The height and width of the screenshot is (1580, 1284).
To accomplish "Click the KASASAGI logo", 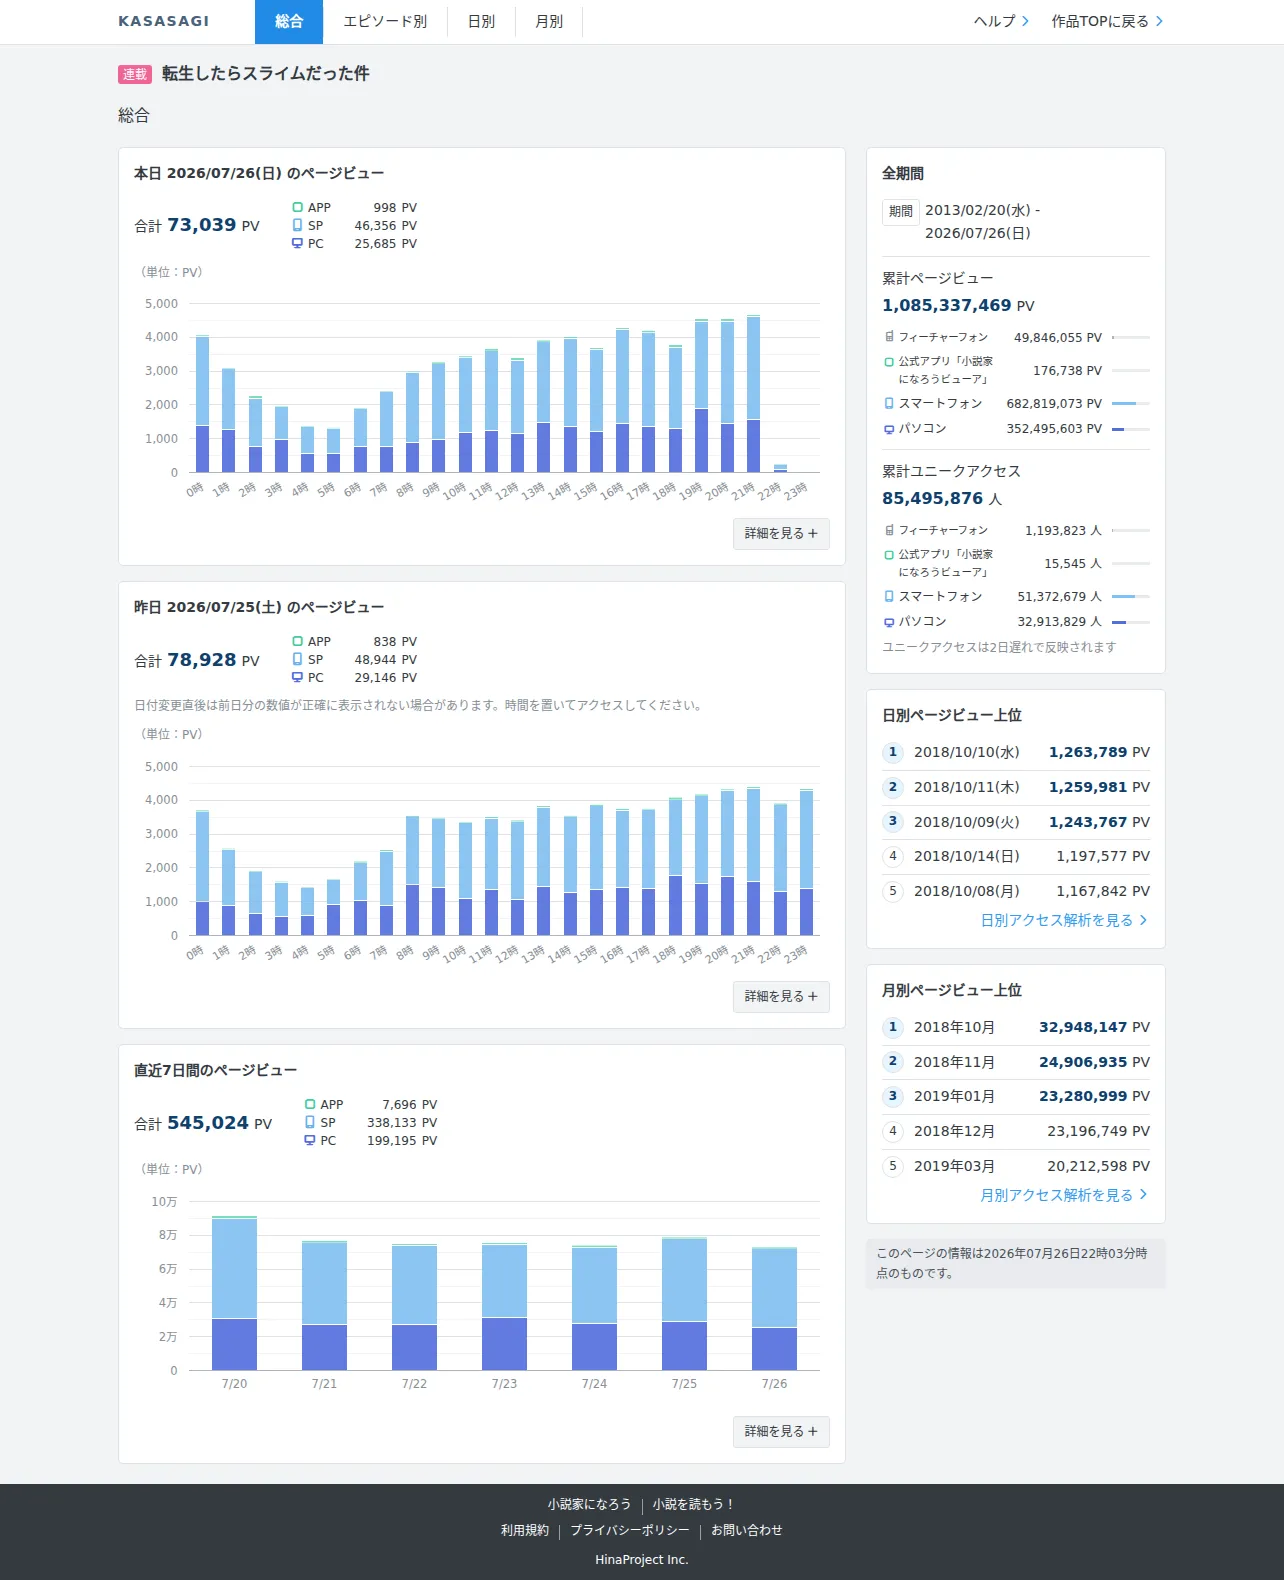I will click(x=164, y=21).
